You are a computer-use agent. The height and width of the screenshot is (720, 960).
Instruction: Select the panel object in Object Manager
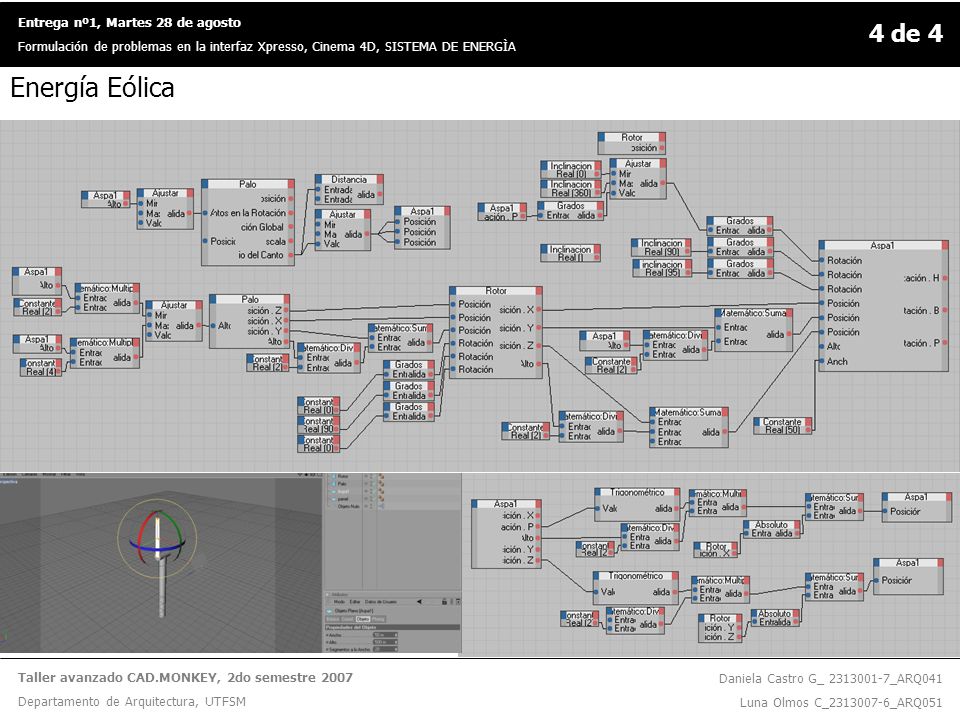(x=343, y=499)
